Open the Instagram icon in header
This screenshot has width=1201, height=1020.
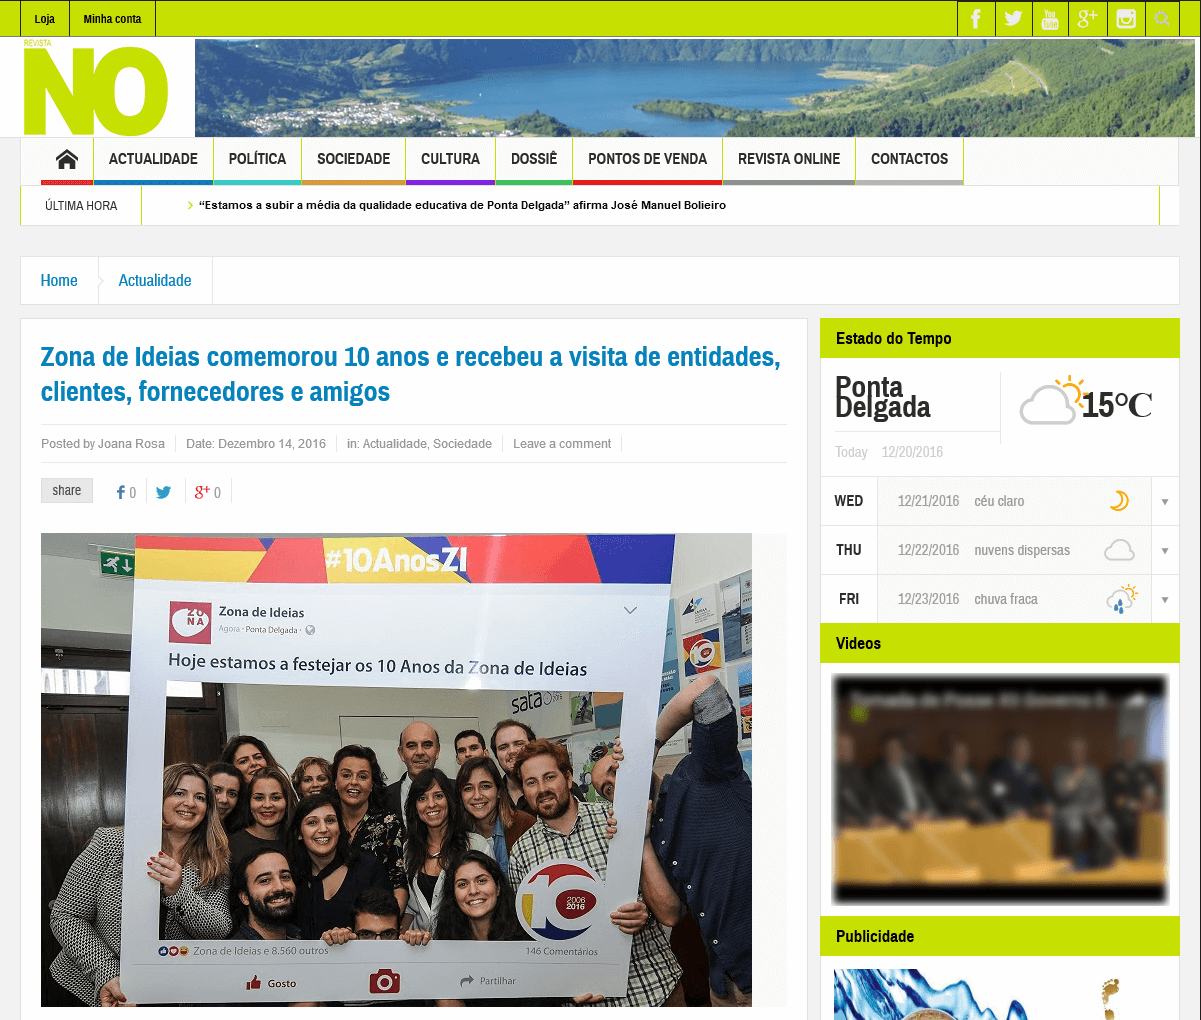point(1126,19)
